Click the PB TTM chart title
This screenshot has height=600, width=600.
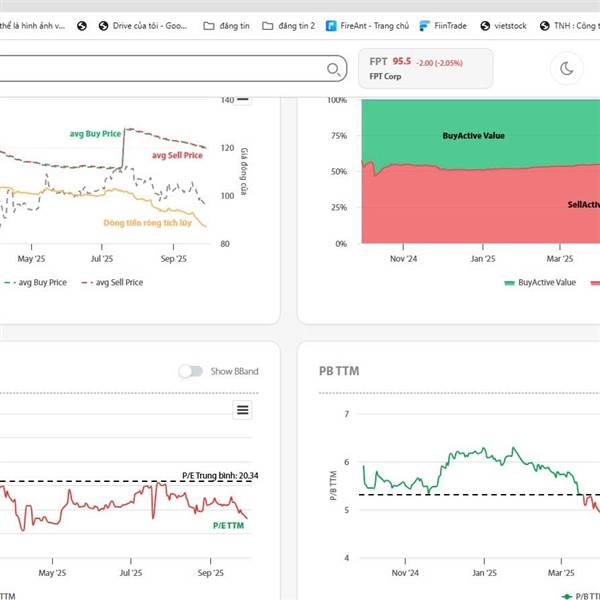[x=339, y=371]
